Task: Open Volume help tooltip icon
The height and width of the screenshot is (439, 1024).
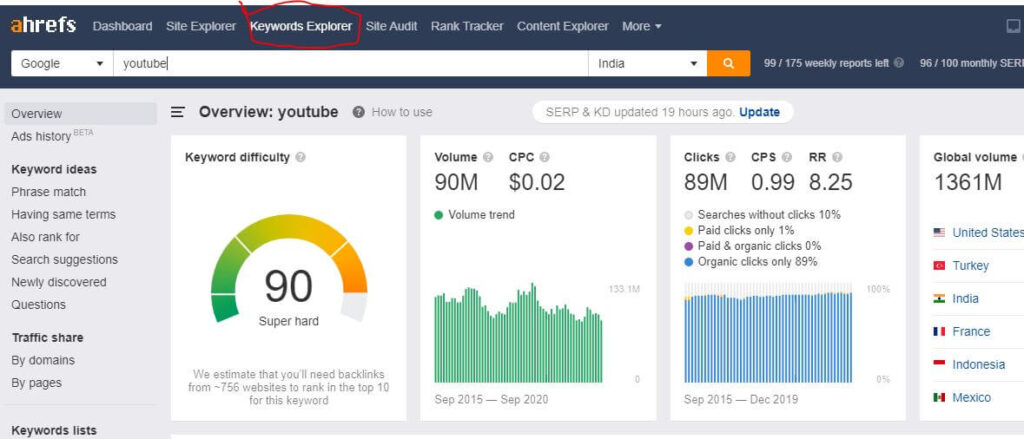Action: [488, 157]
